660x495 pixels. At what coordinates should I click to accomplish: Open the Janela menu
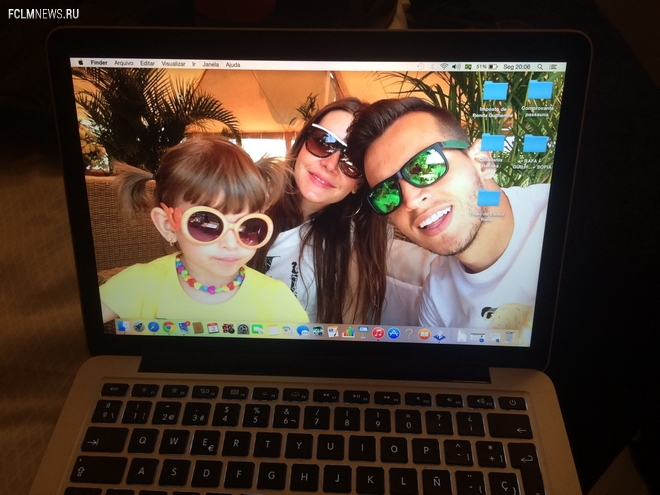(210, 64)
